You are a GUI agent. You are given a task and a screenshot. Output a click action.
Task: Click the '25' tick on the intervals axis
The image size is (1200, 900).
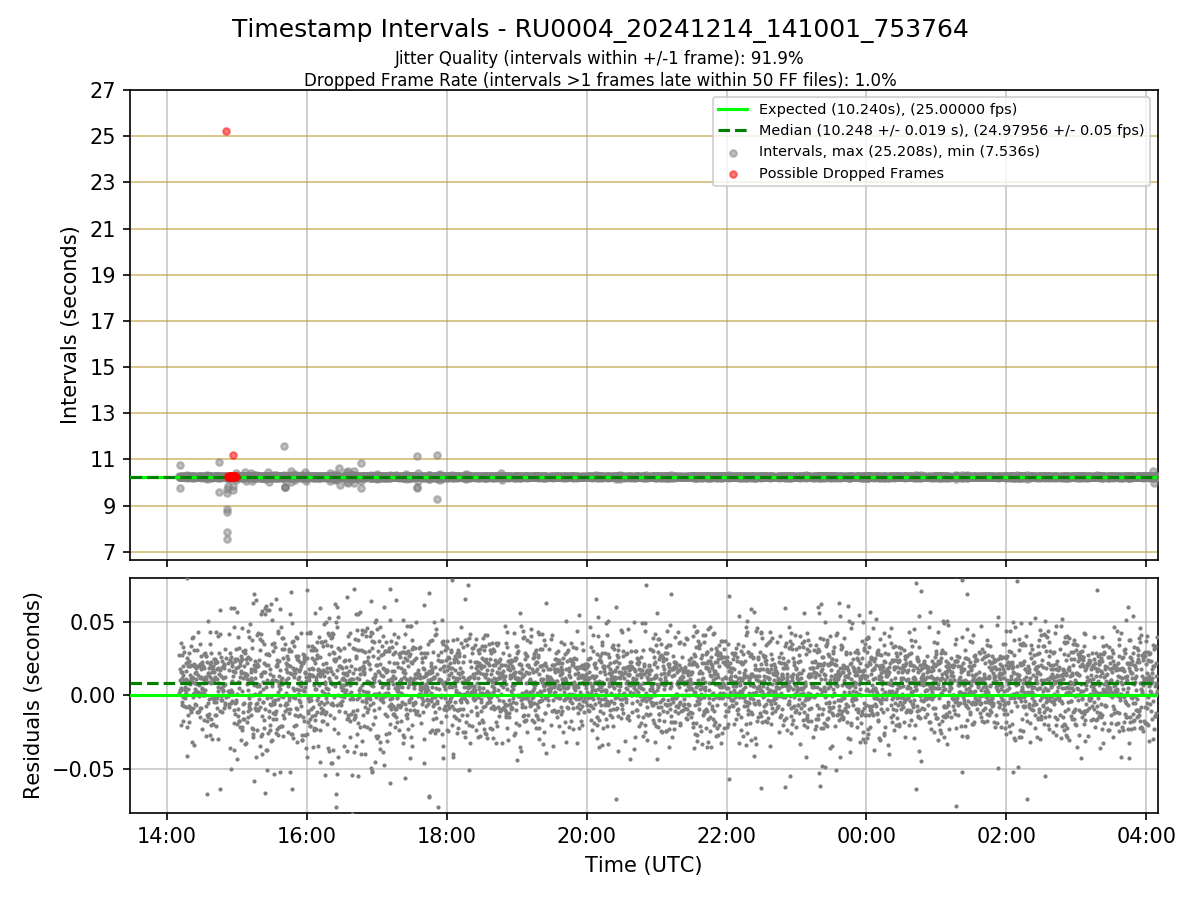[105, 137]
